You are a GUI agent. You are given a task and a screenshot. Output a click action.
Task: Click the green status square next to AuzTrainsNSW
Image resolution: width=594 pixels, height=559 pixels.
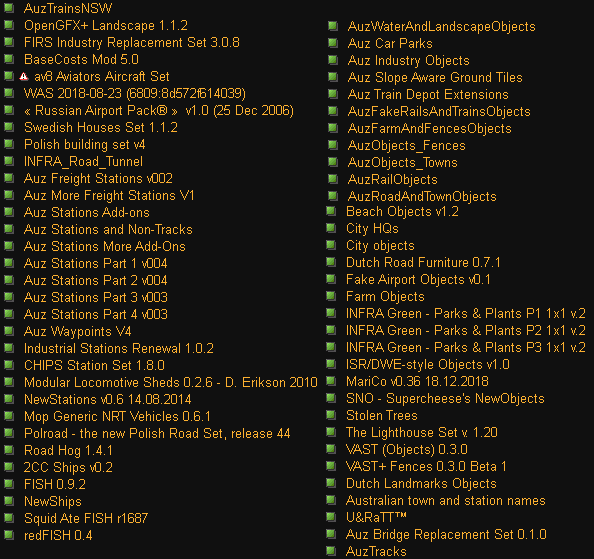point(9,8)
